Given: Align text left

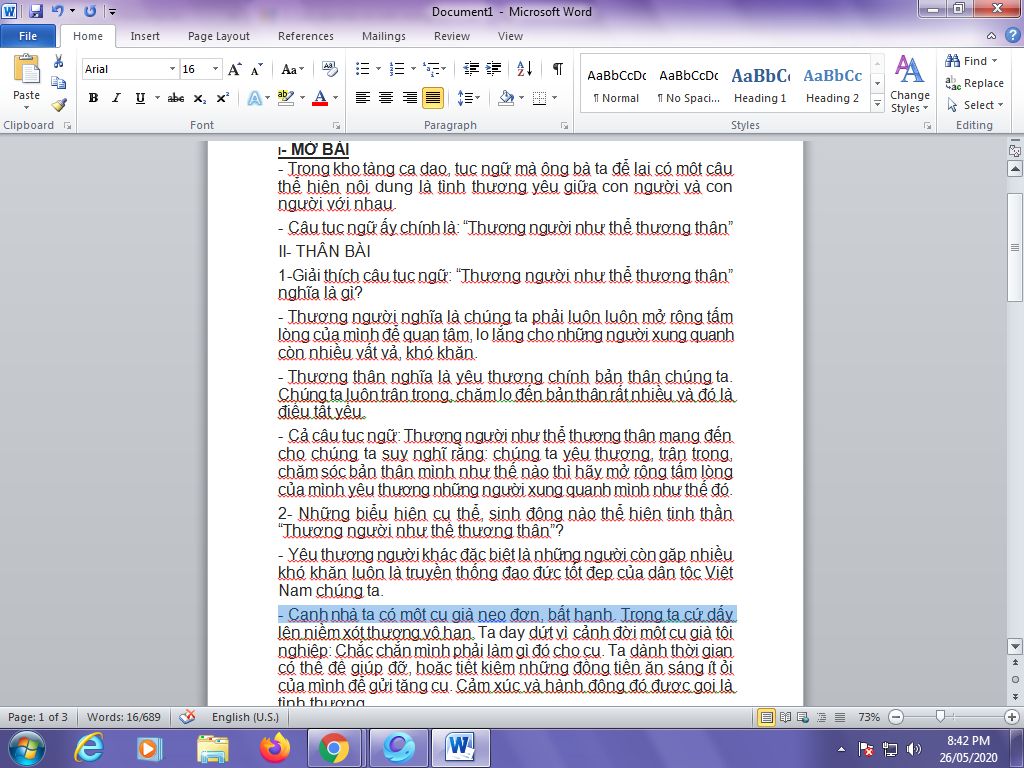Looking at the screenshot, I should click(362, 98).
